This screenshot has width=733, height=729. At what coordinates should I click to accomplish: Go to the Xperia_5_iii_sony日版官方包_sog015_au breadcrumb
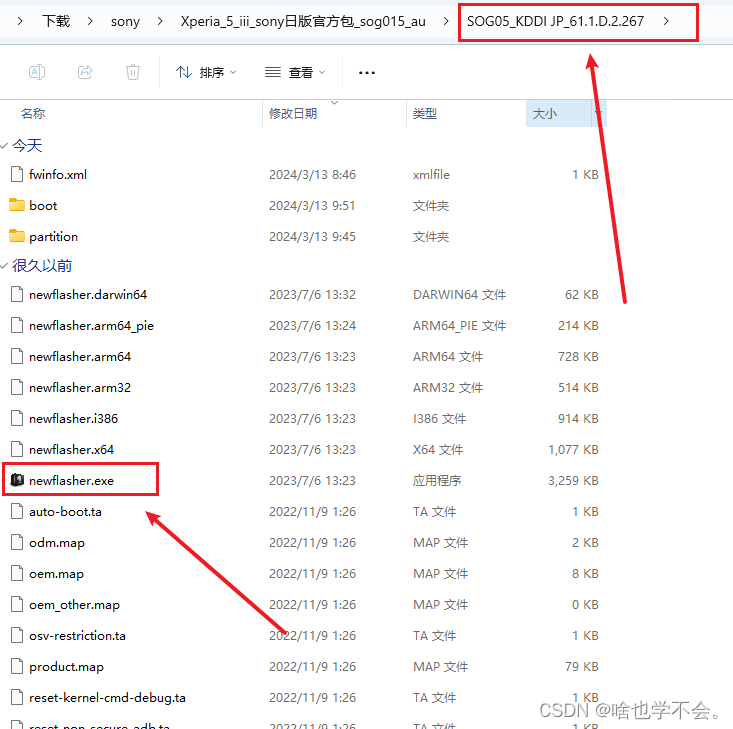[303, 21]
